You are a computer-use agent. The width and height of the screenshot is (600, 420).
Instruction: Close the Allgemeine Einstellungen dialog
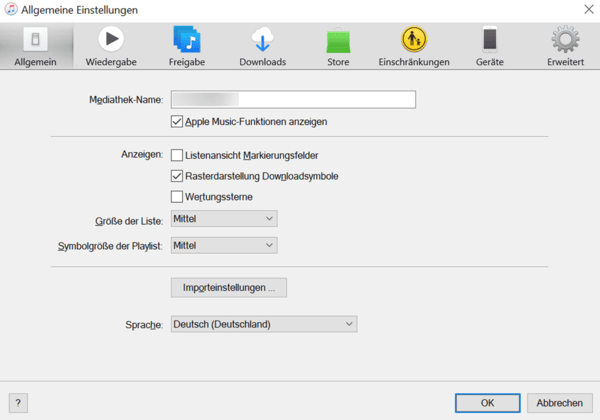tap(589, 9)
